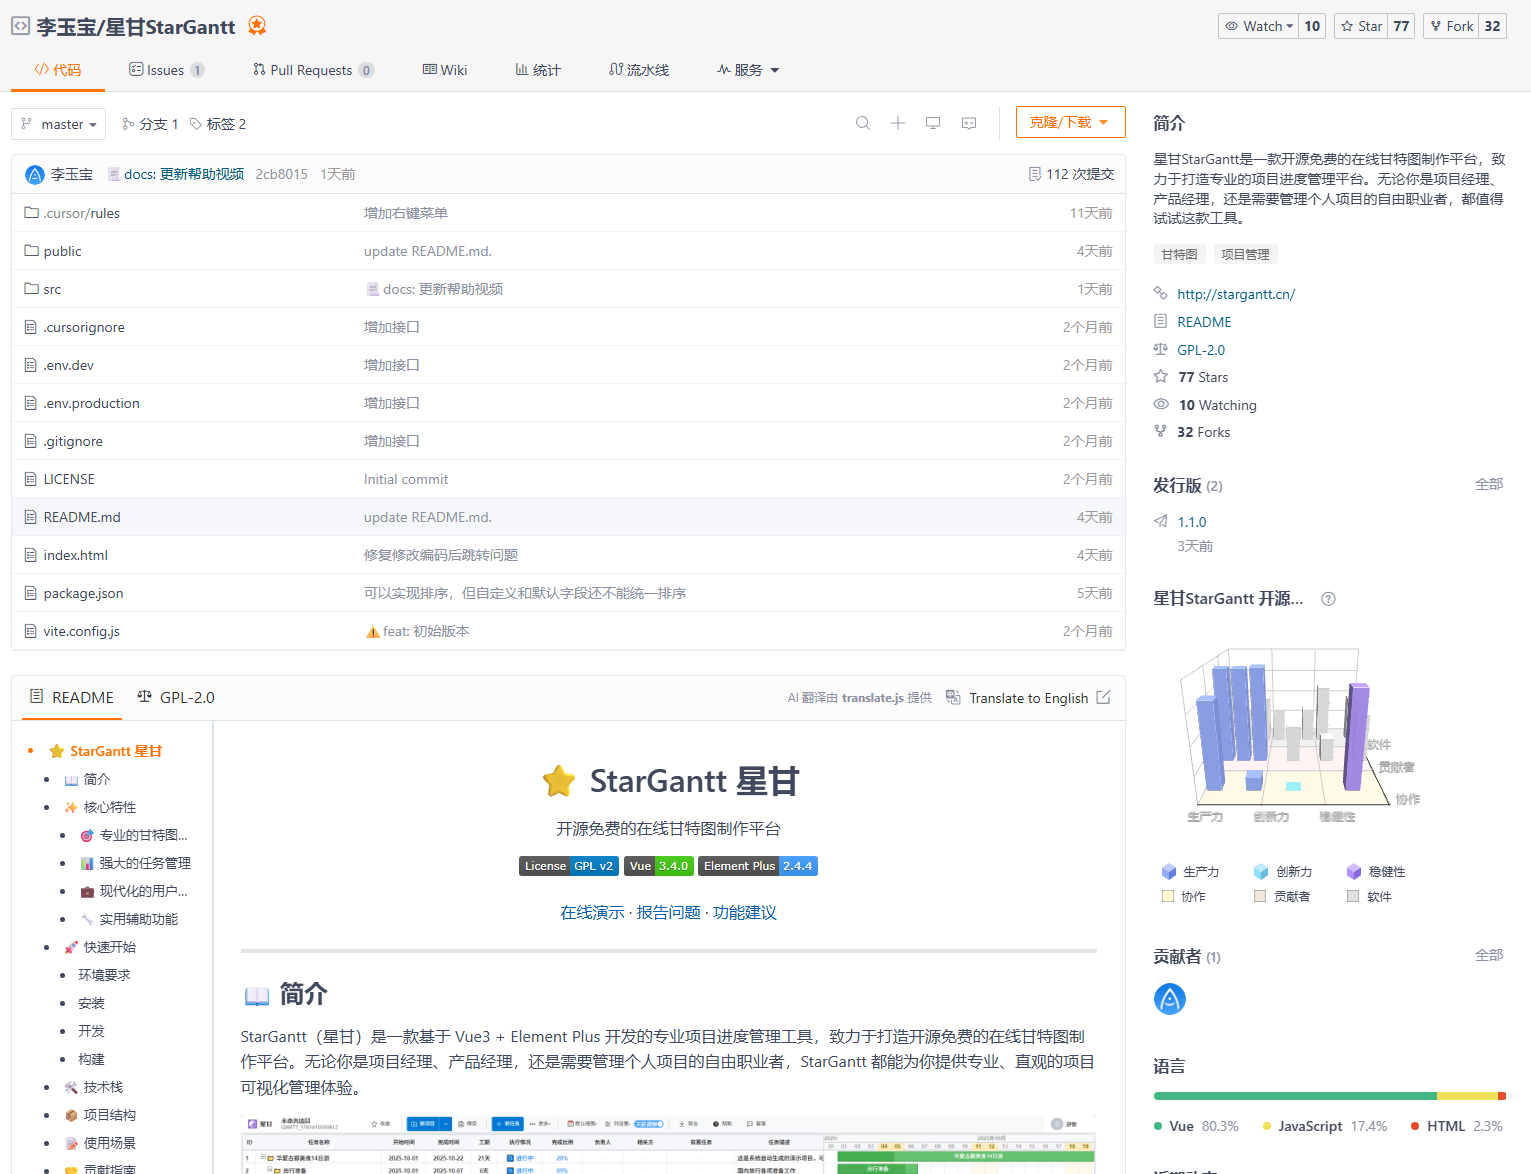Visit the http://stargantt.cn/ link
Viewport: 1531px width, 1174px height.
click(1236, 293)
